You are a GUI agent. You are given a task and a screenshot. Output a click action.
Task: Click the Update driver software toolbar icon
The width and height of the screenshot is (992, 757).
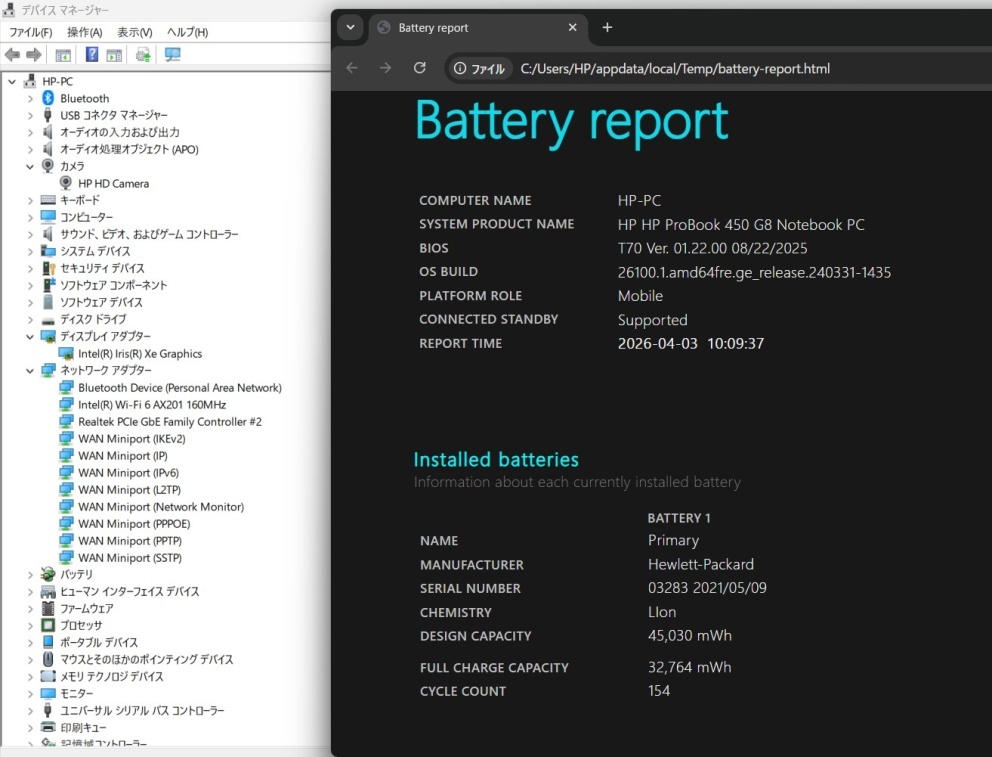tap(143, 55)
